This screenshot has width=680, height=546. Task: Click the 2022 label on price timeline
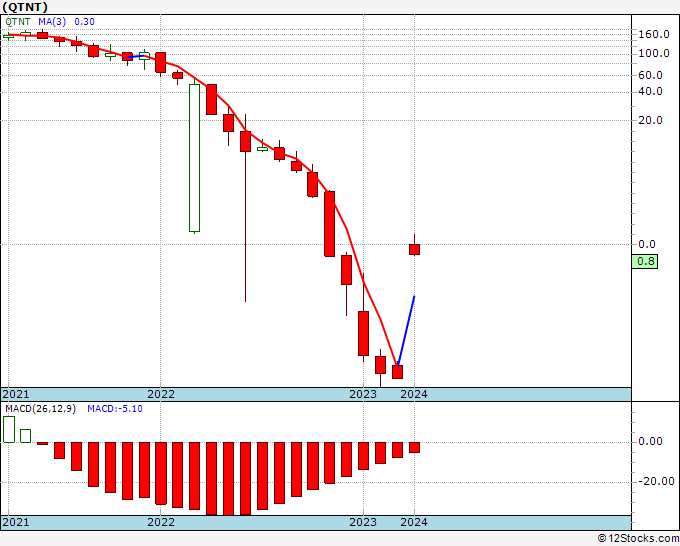[161, 394]
